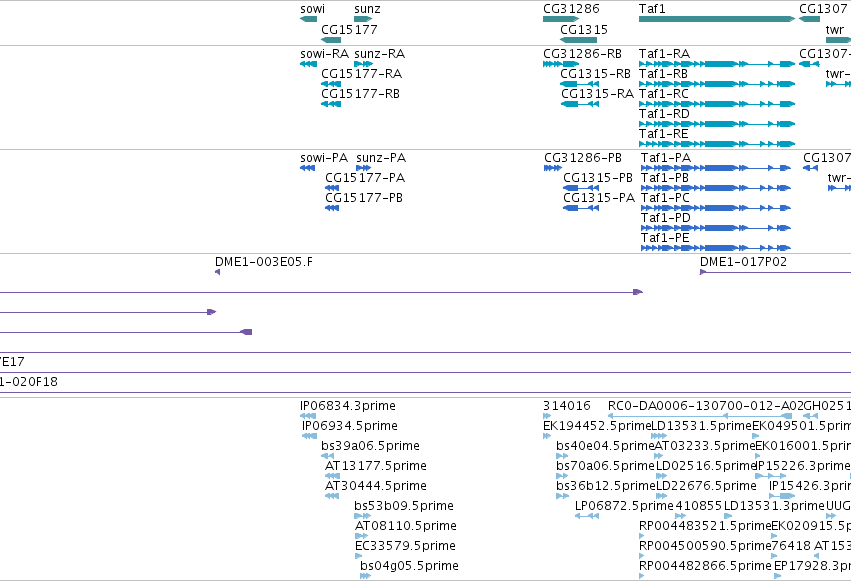
Task: Click EST AT08110.5prime
Action: (x=361, y=537)
